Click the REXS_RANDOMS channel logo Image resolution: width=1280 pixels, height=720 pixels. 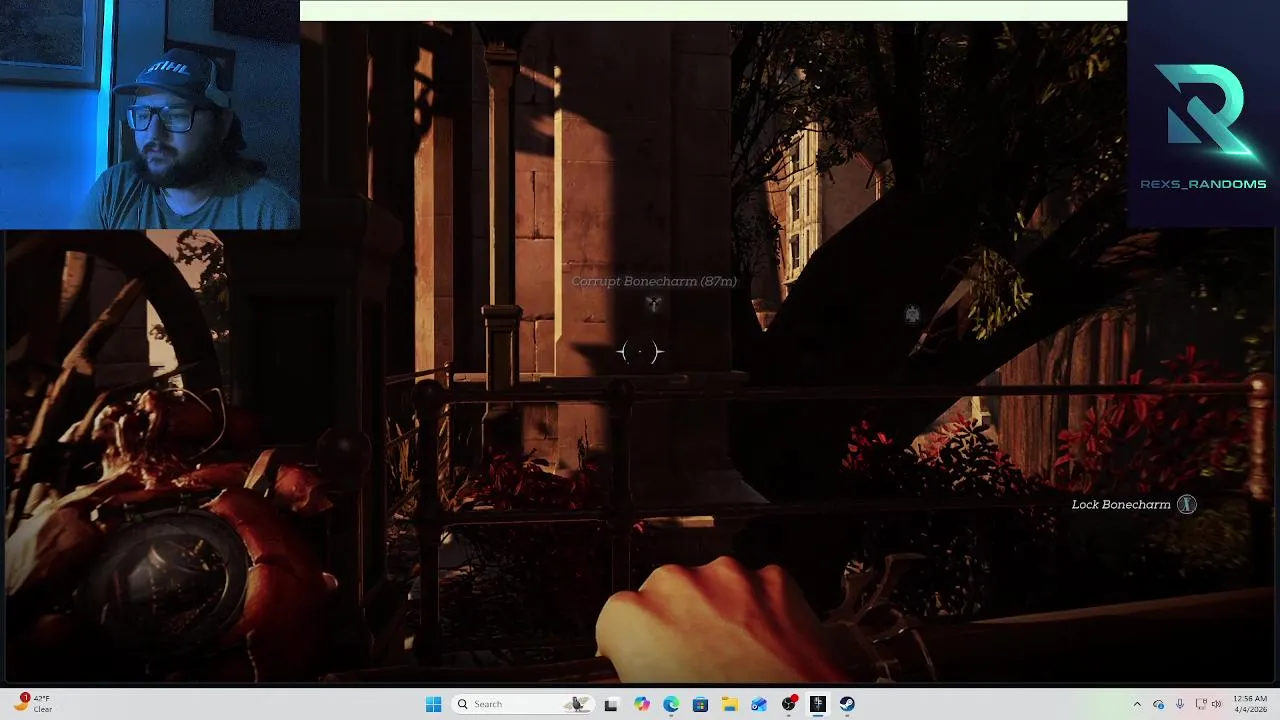1203,124
